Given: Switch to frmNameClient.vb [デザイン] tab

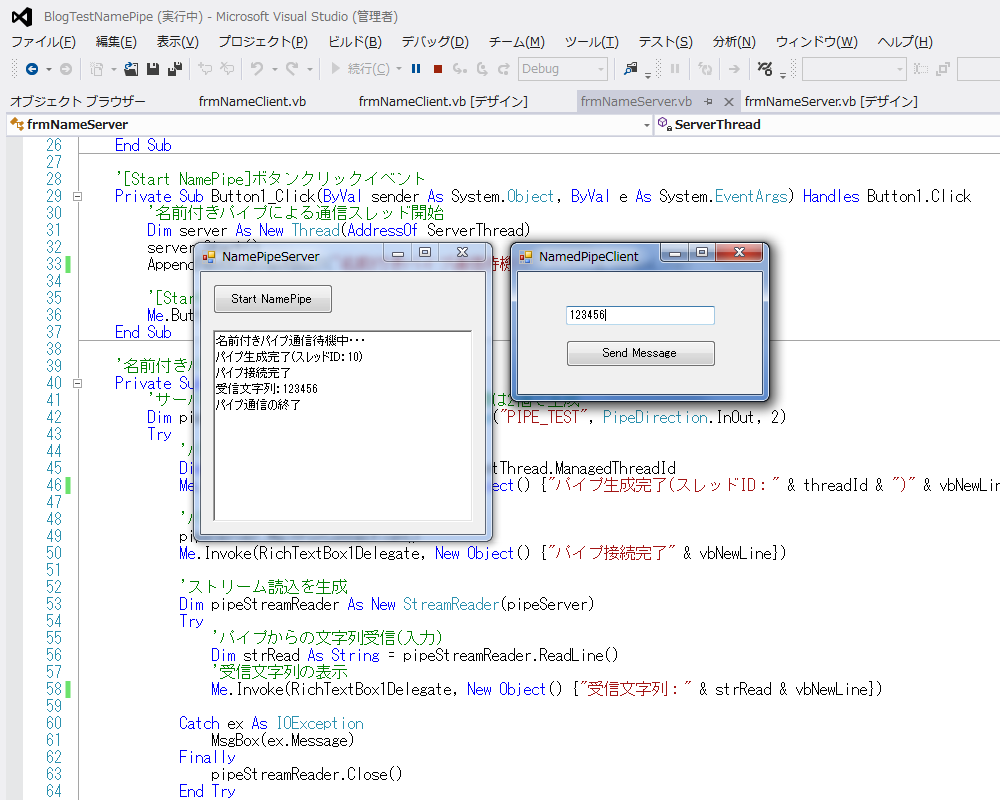Looking at the screenshot, I should (x=443, y=101).
